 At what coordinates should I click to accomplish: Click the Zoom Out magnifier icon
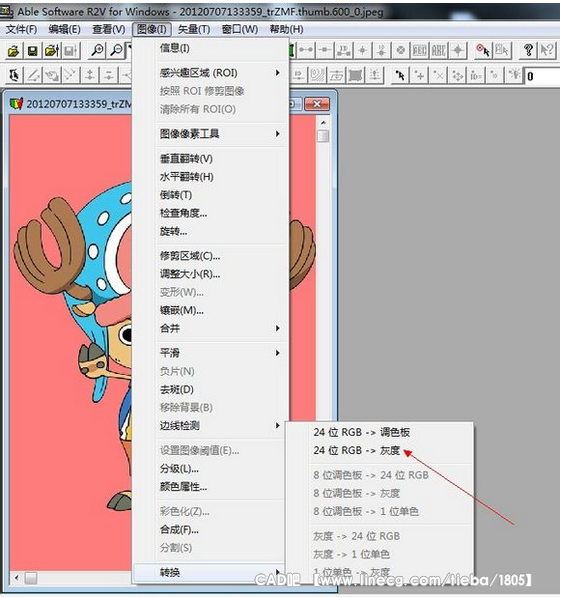(117, 51)
